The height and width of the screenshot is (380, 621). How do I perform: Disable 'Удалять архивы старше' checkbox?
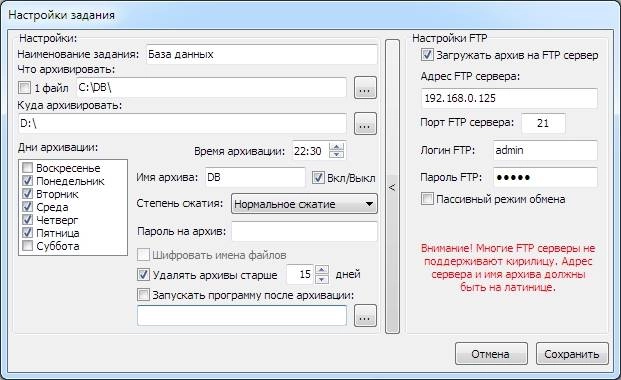(143, 274)
